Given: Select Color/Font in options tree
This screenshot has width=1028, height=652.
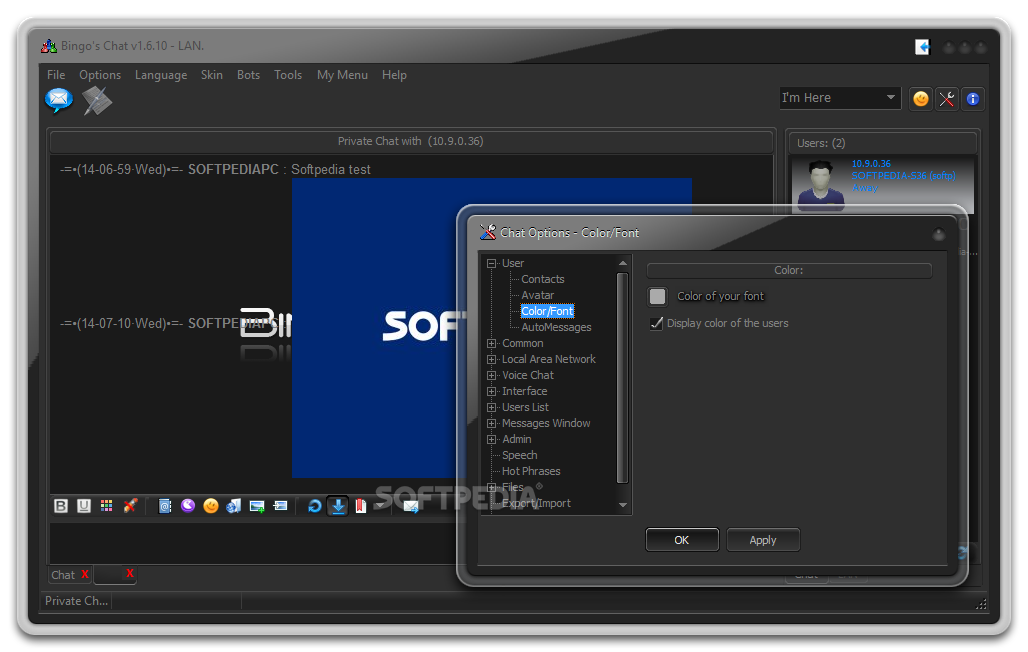Looking at the screenshot, I should coord(547,311).
